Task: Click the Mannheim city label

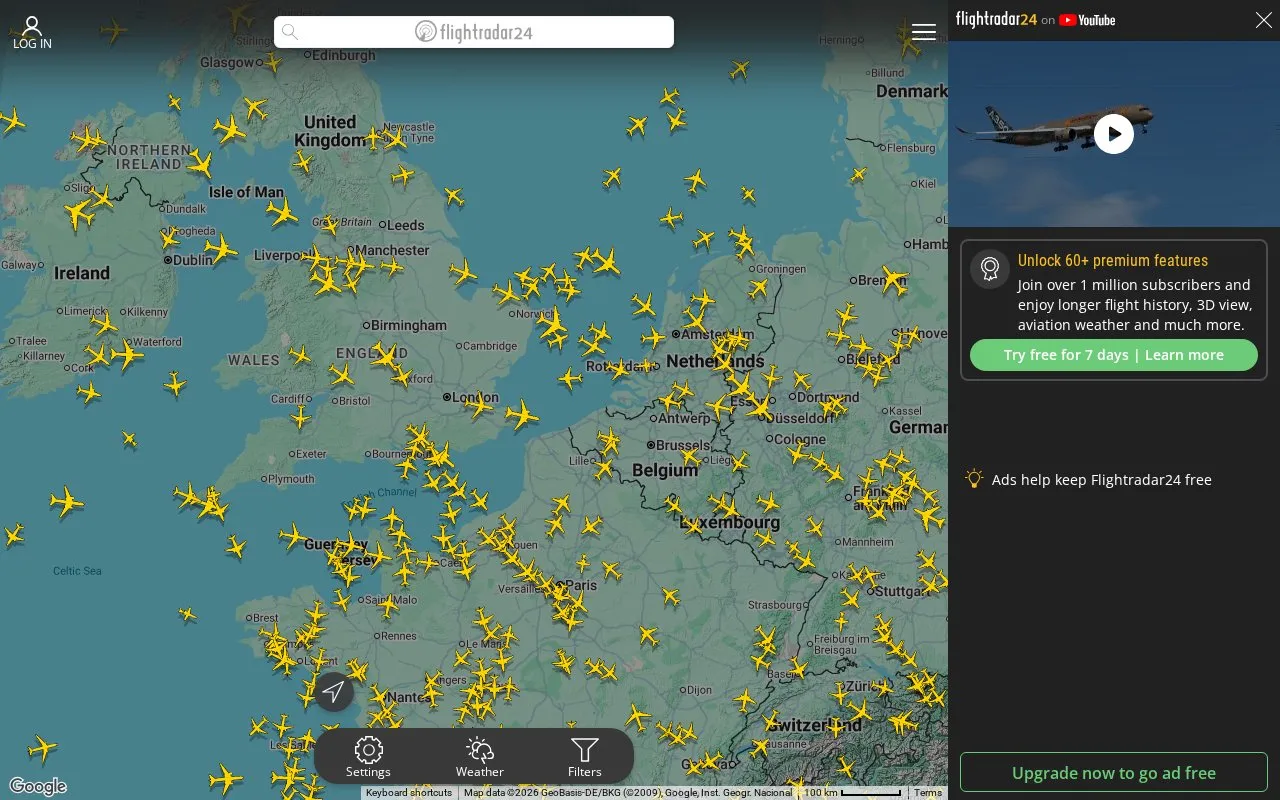Action: 867,542
